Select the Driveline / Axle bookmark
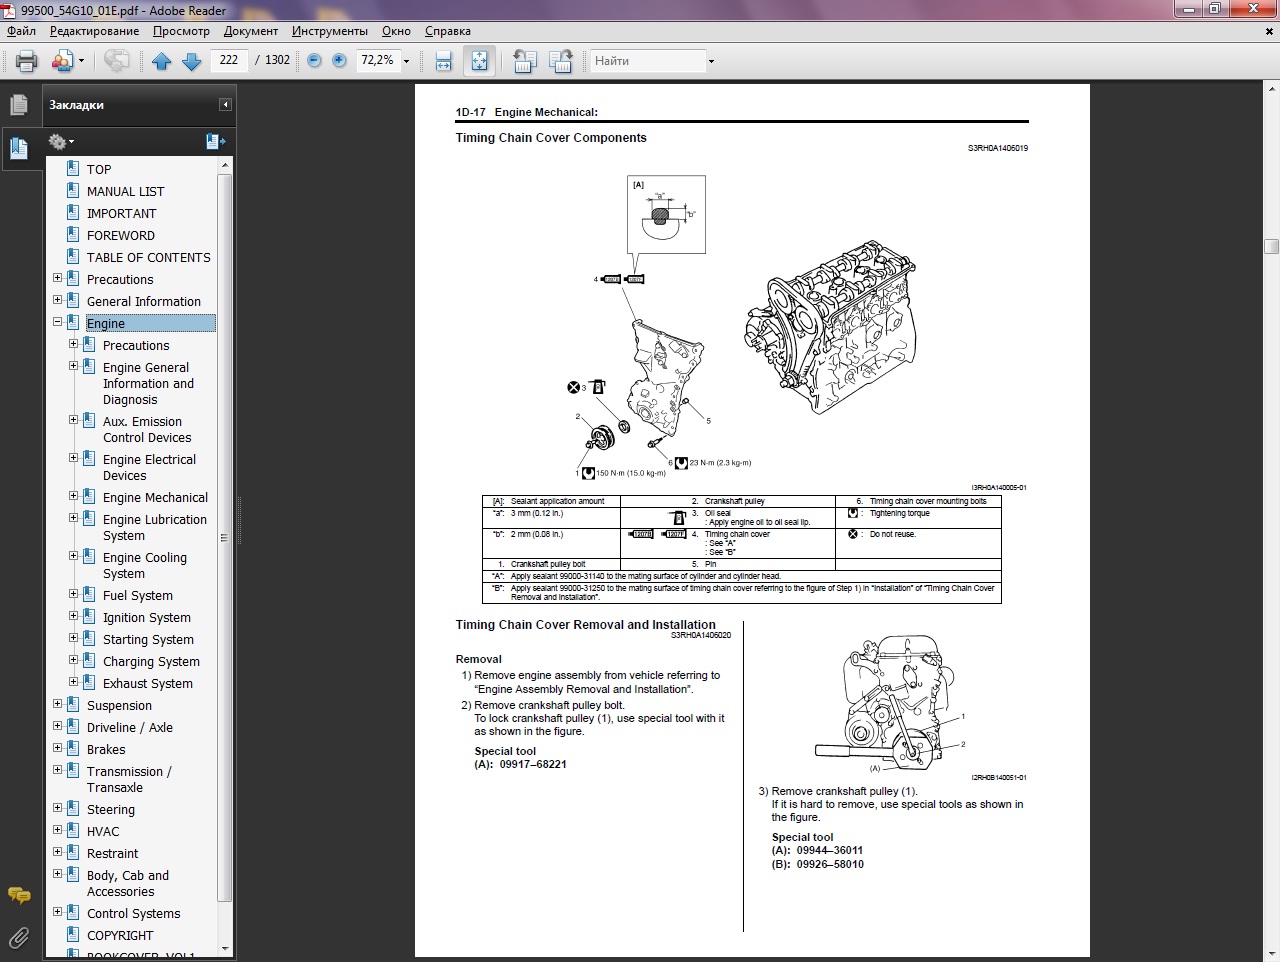 click(x=130, y=728)
